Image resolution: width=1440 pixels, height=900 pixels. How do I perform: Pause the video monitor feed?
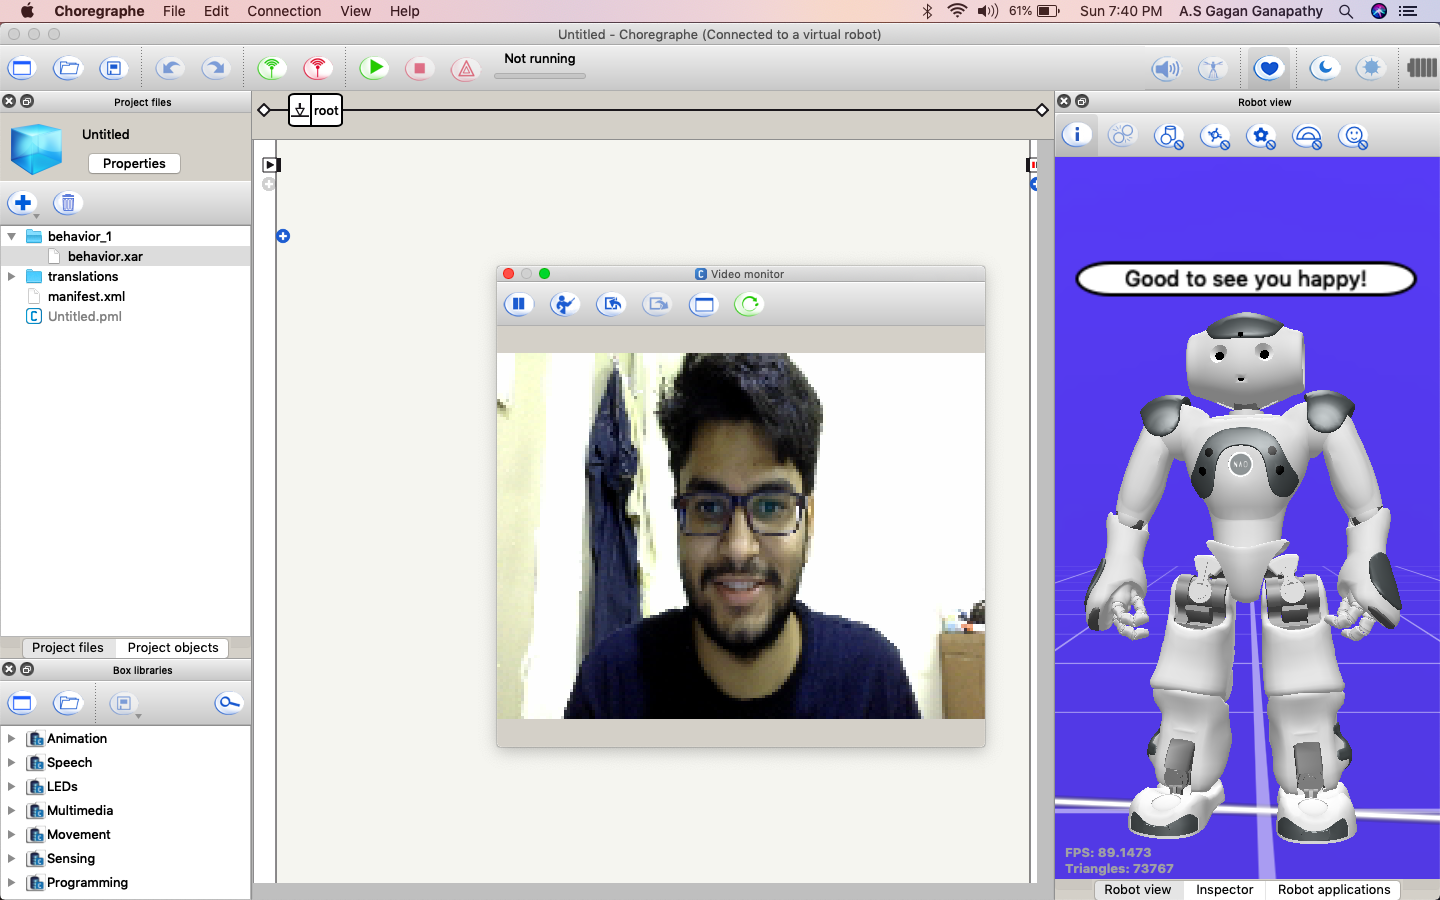pyautogui.click(x=519, y=304)
